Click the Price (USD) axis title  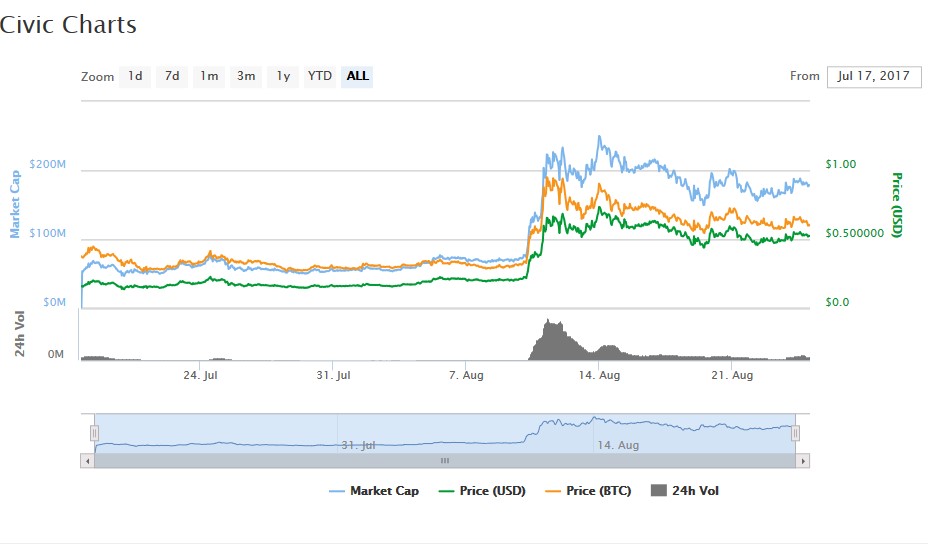point(897,205)
